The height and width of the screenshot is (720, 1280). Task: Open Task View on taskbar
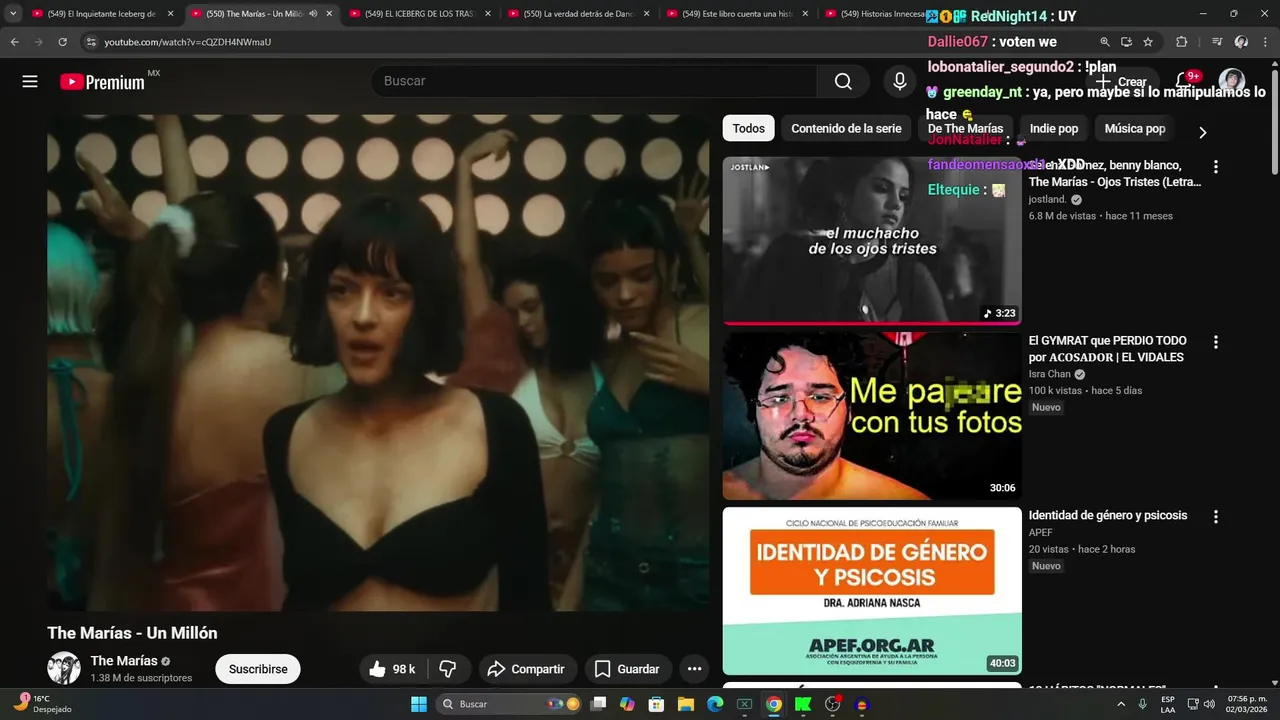point(598,704)
